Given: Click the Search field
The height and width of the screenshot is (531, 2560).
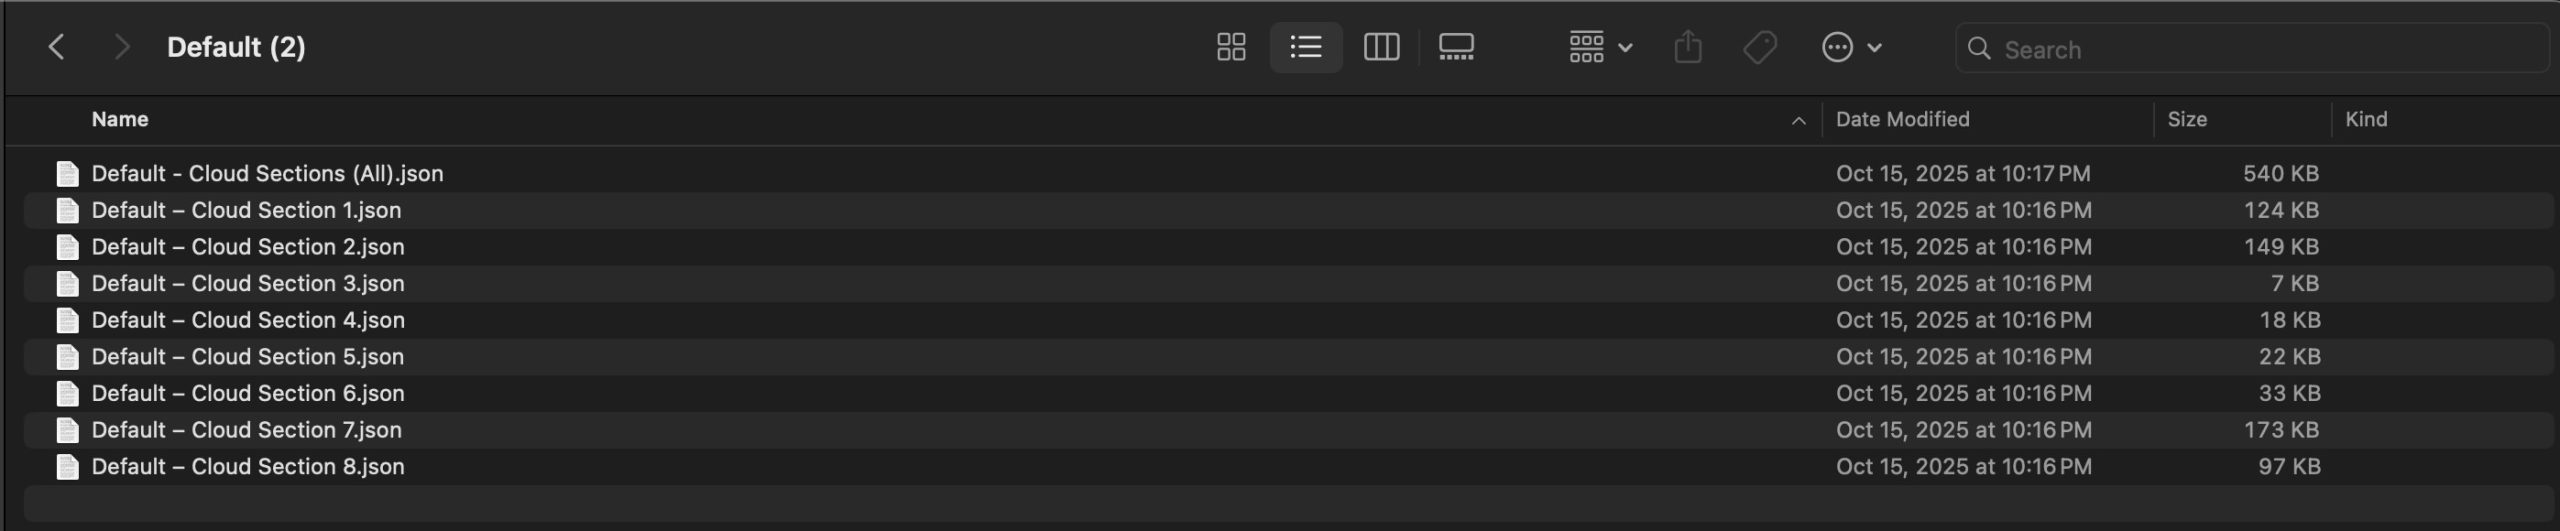Looking at the screenshot, I should pyautogui.click(x=2260, y=49).
